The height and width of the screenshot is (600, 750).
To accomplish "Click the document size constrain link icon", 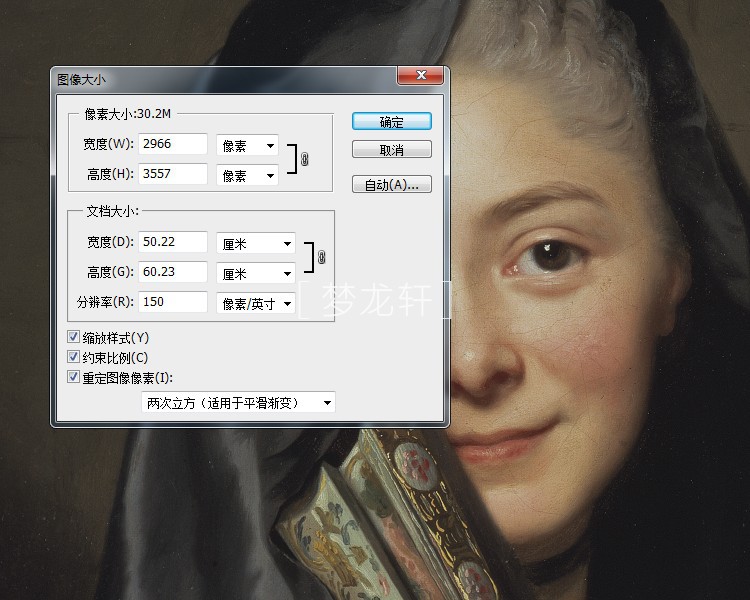I will coord(321,257).
